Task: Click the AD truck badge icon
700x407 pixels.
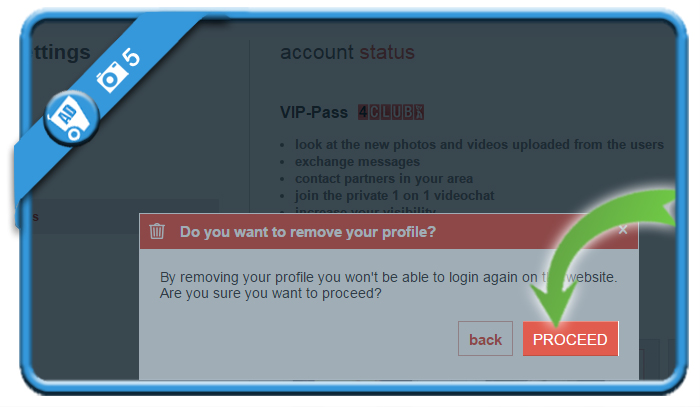Action: coord(71,118)
